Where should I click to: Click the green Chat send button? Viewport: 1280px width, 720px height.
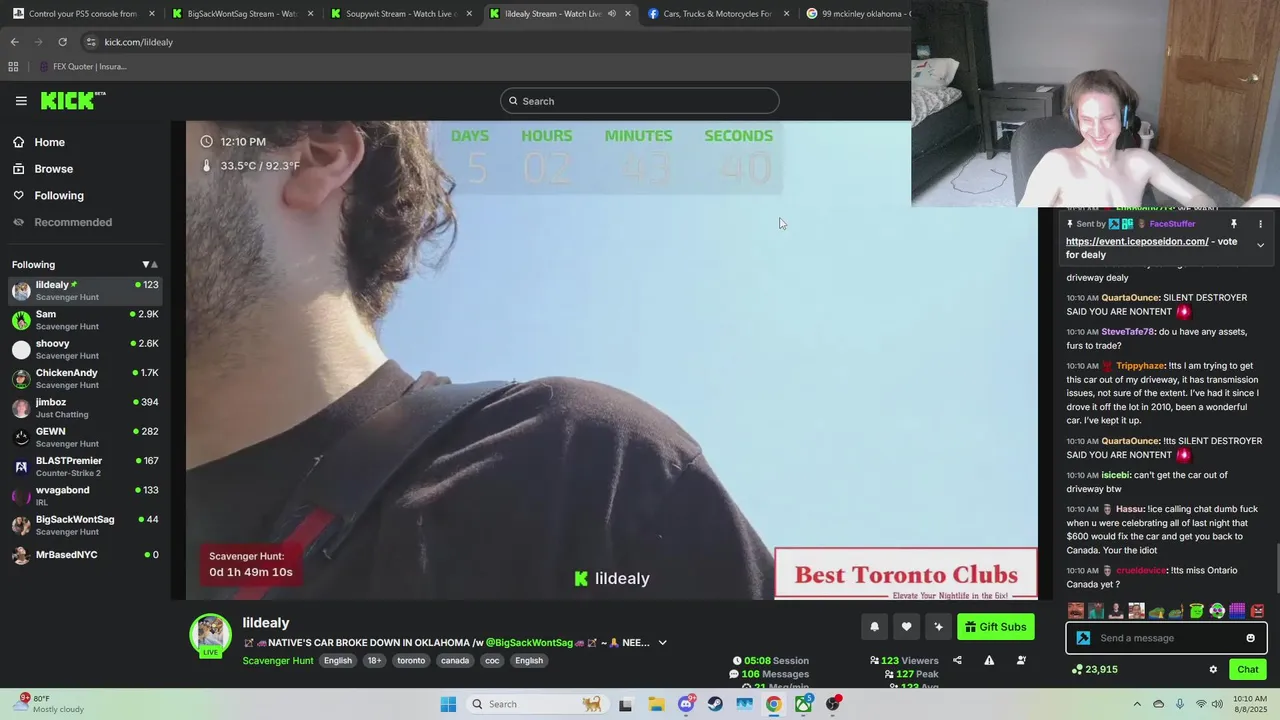coord(1248,669)
